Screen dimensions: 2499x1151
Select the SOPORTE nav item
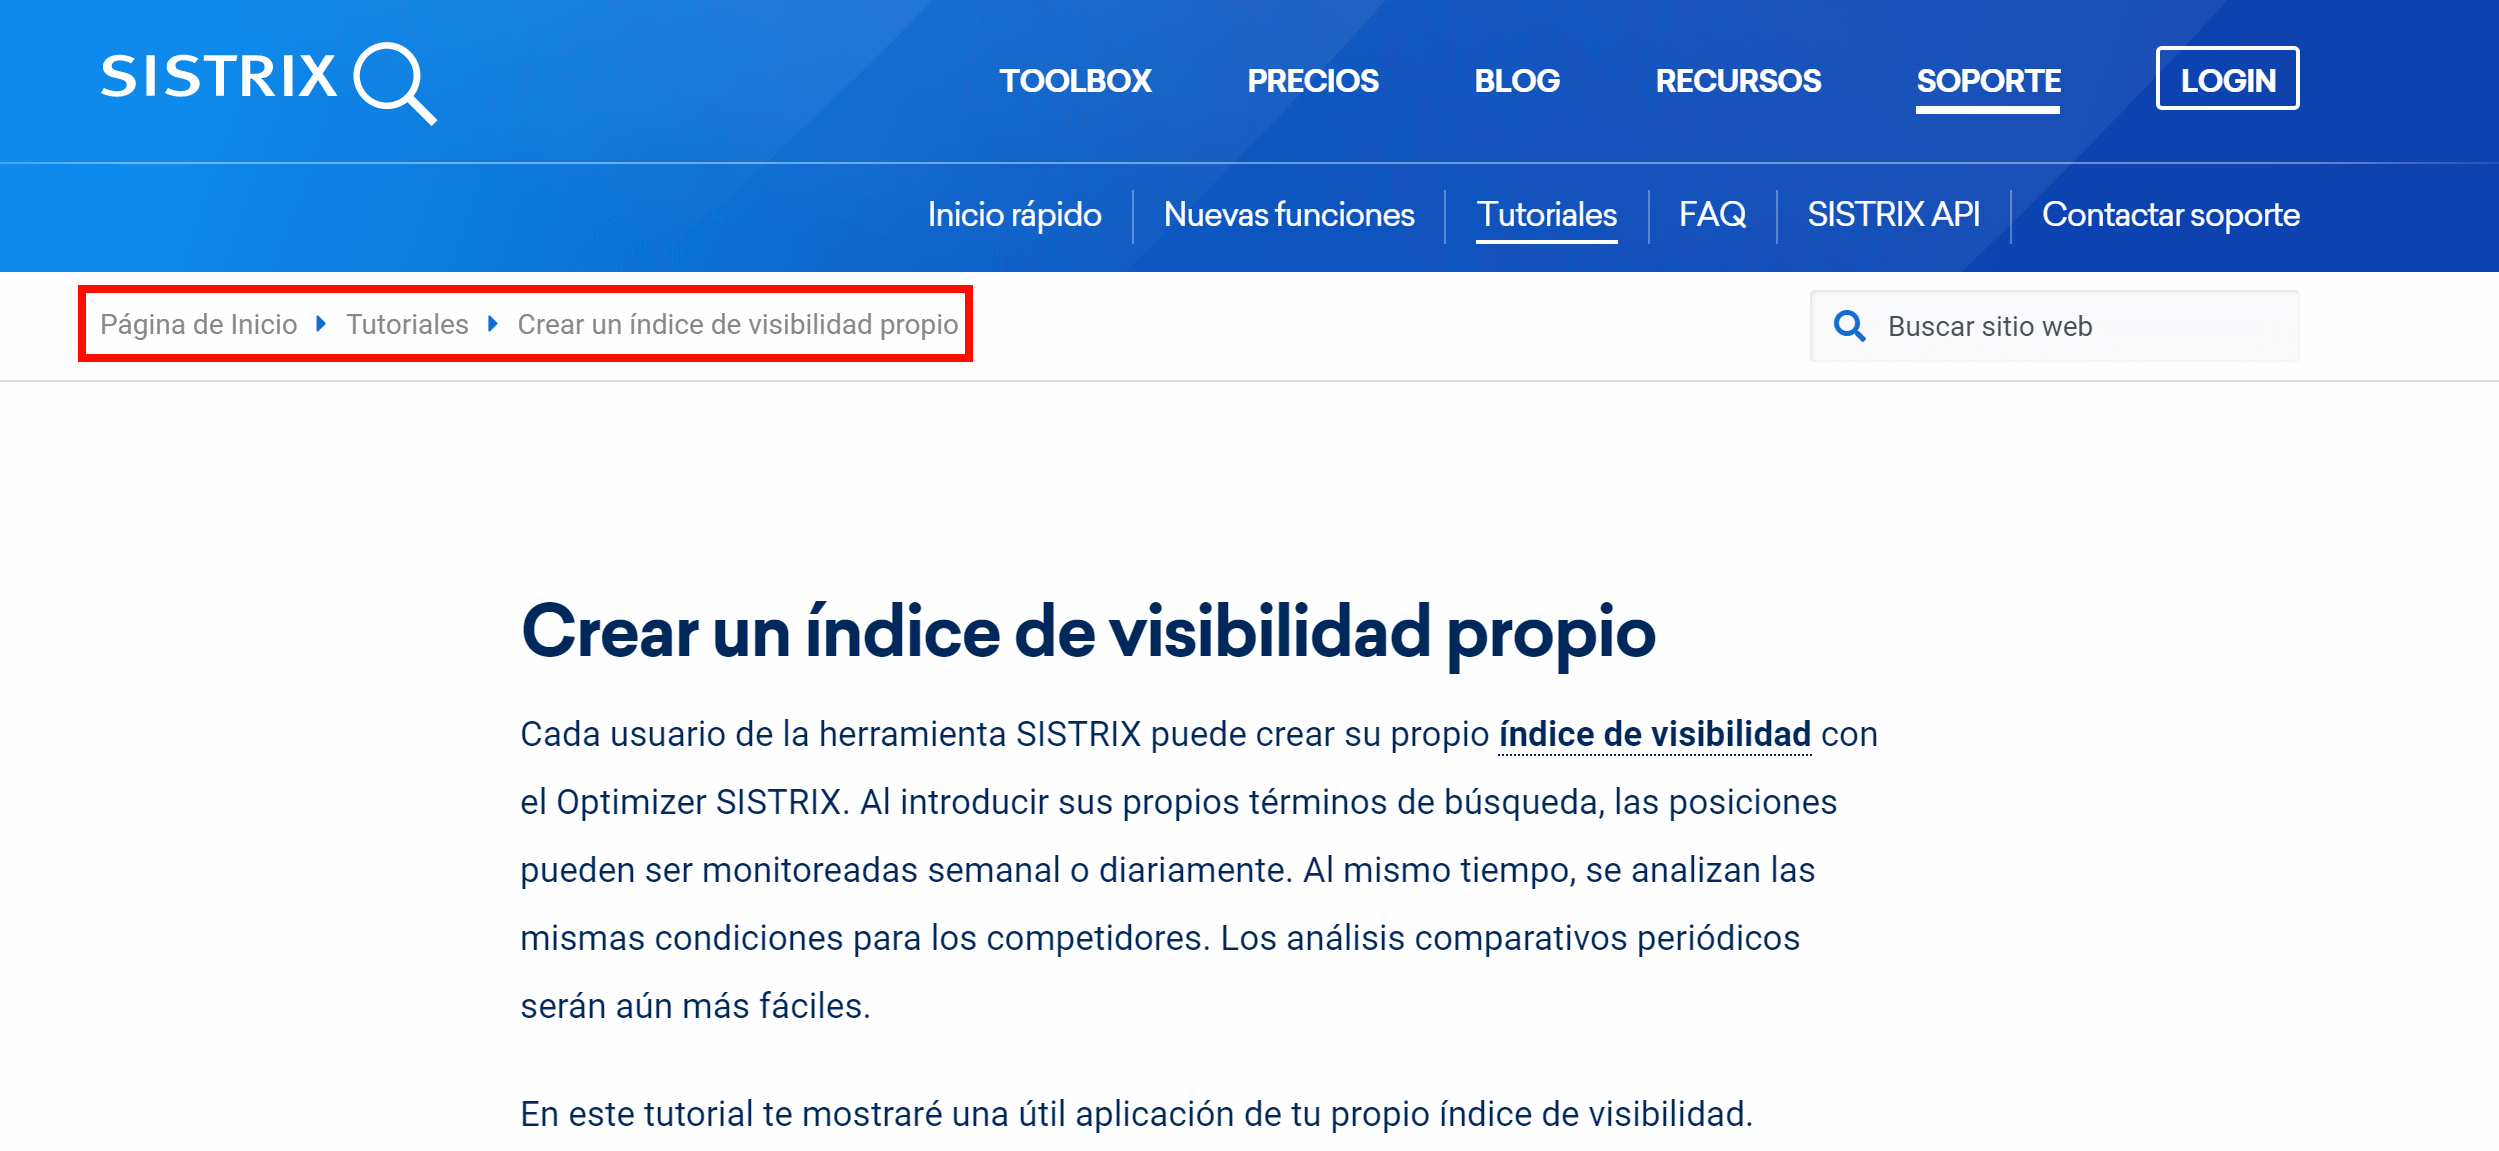coord(1987,80)
